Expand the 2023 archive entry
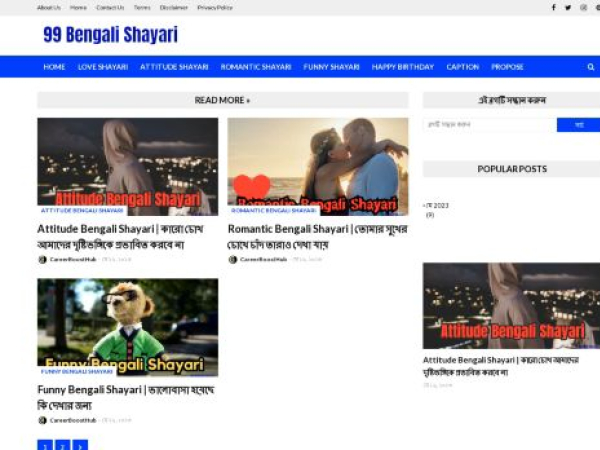 [436, 205]
